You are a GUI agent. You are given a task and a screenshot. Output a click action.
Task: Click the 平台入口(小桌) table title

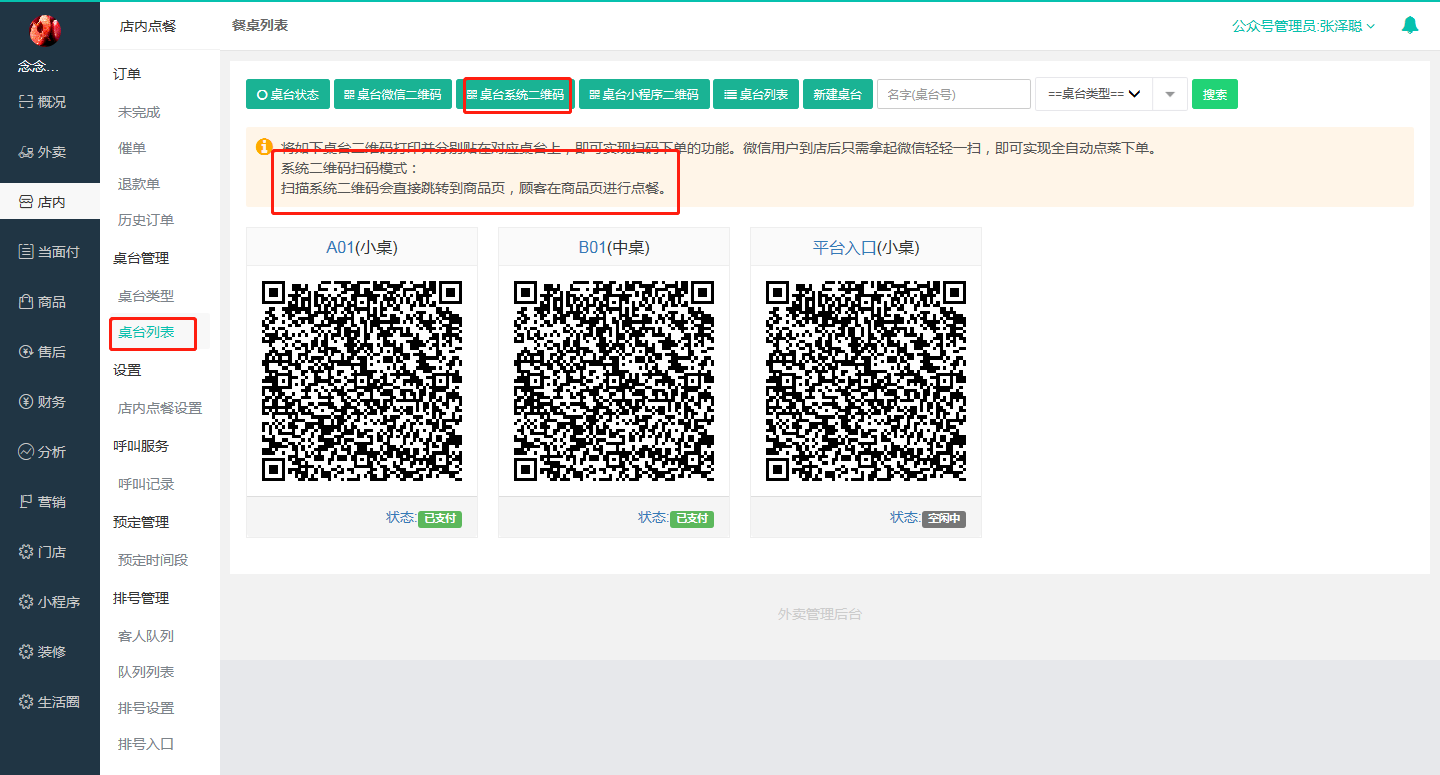tap(866, 247)
